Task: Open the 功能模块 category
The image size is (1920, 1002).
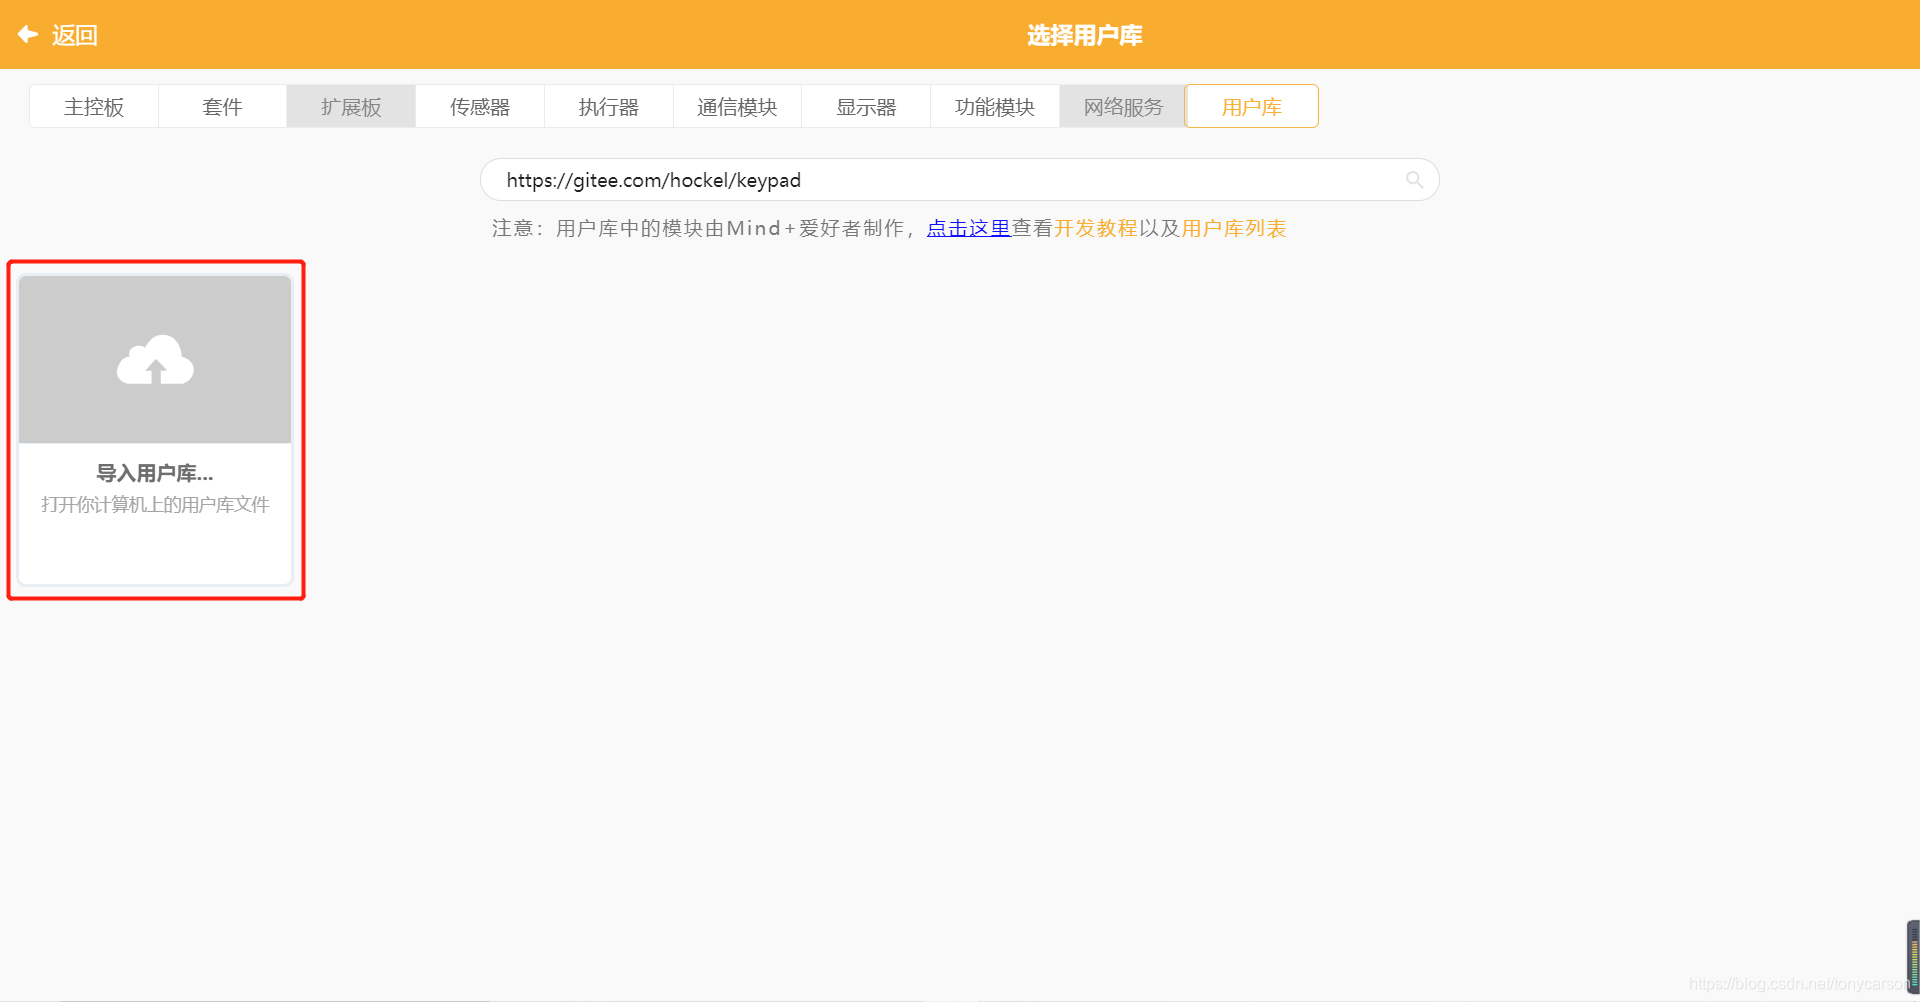Action: coord(994,106)
